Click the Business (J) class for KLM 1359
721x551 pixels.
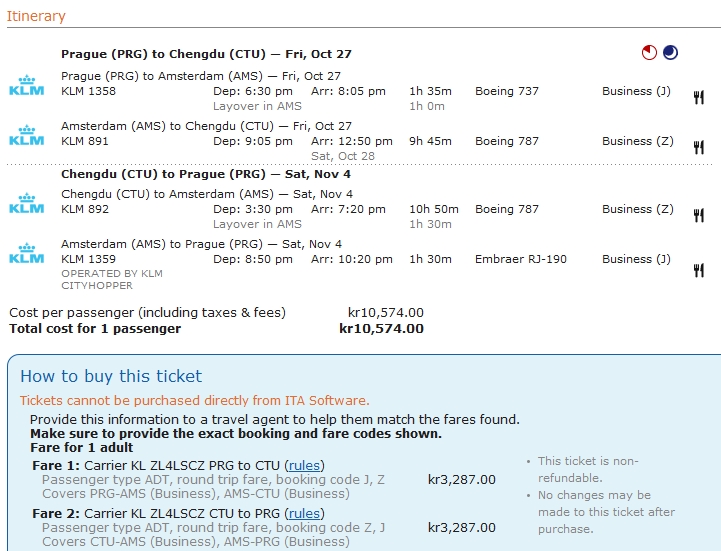[x=636, y=259]
